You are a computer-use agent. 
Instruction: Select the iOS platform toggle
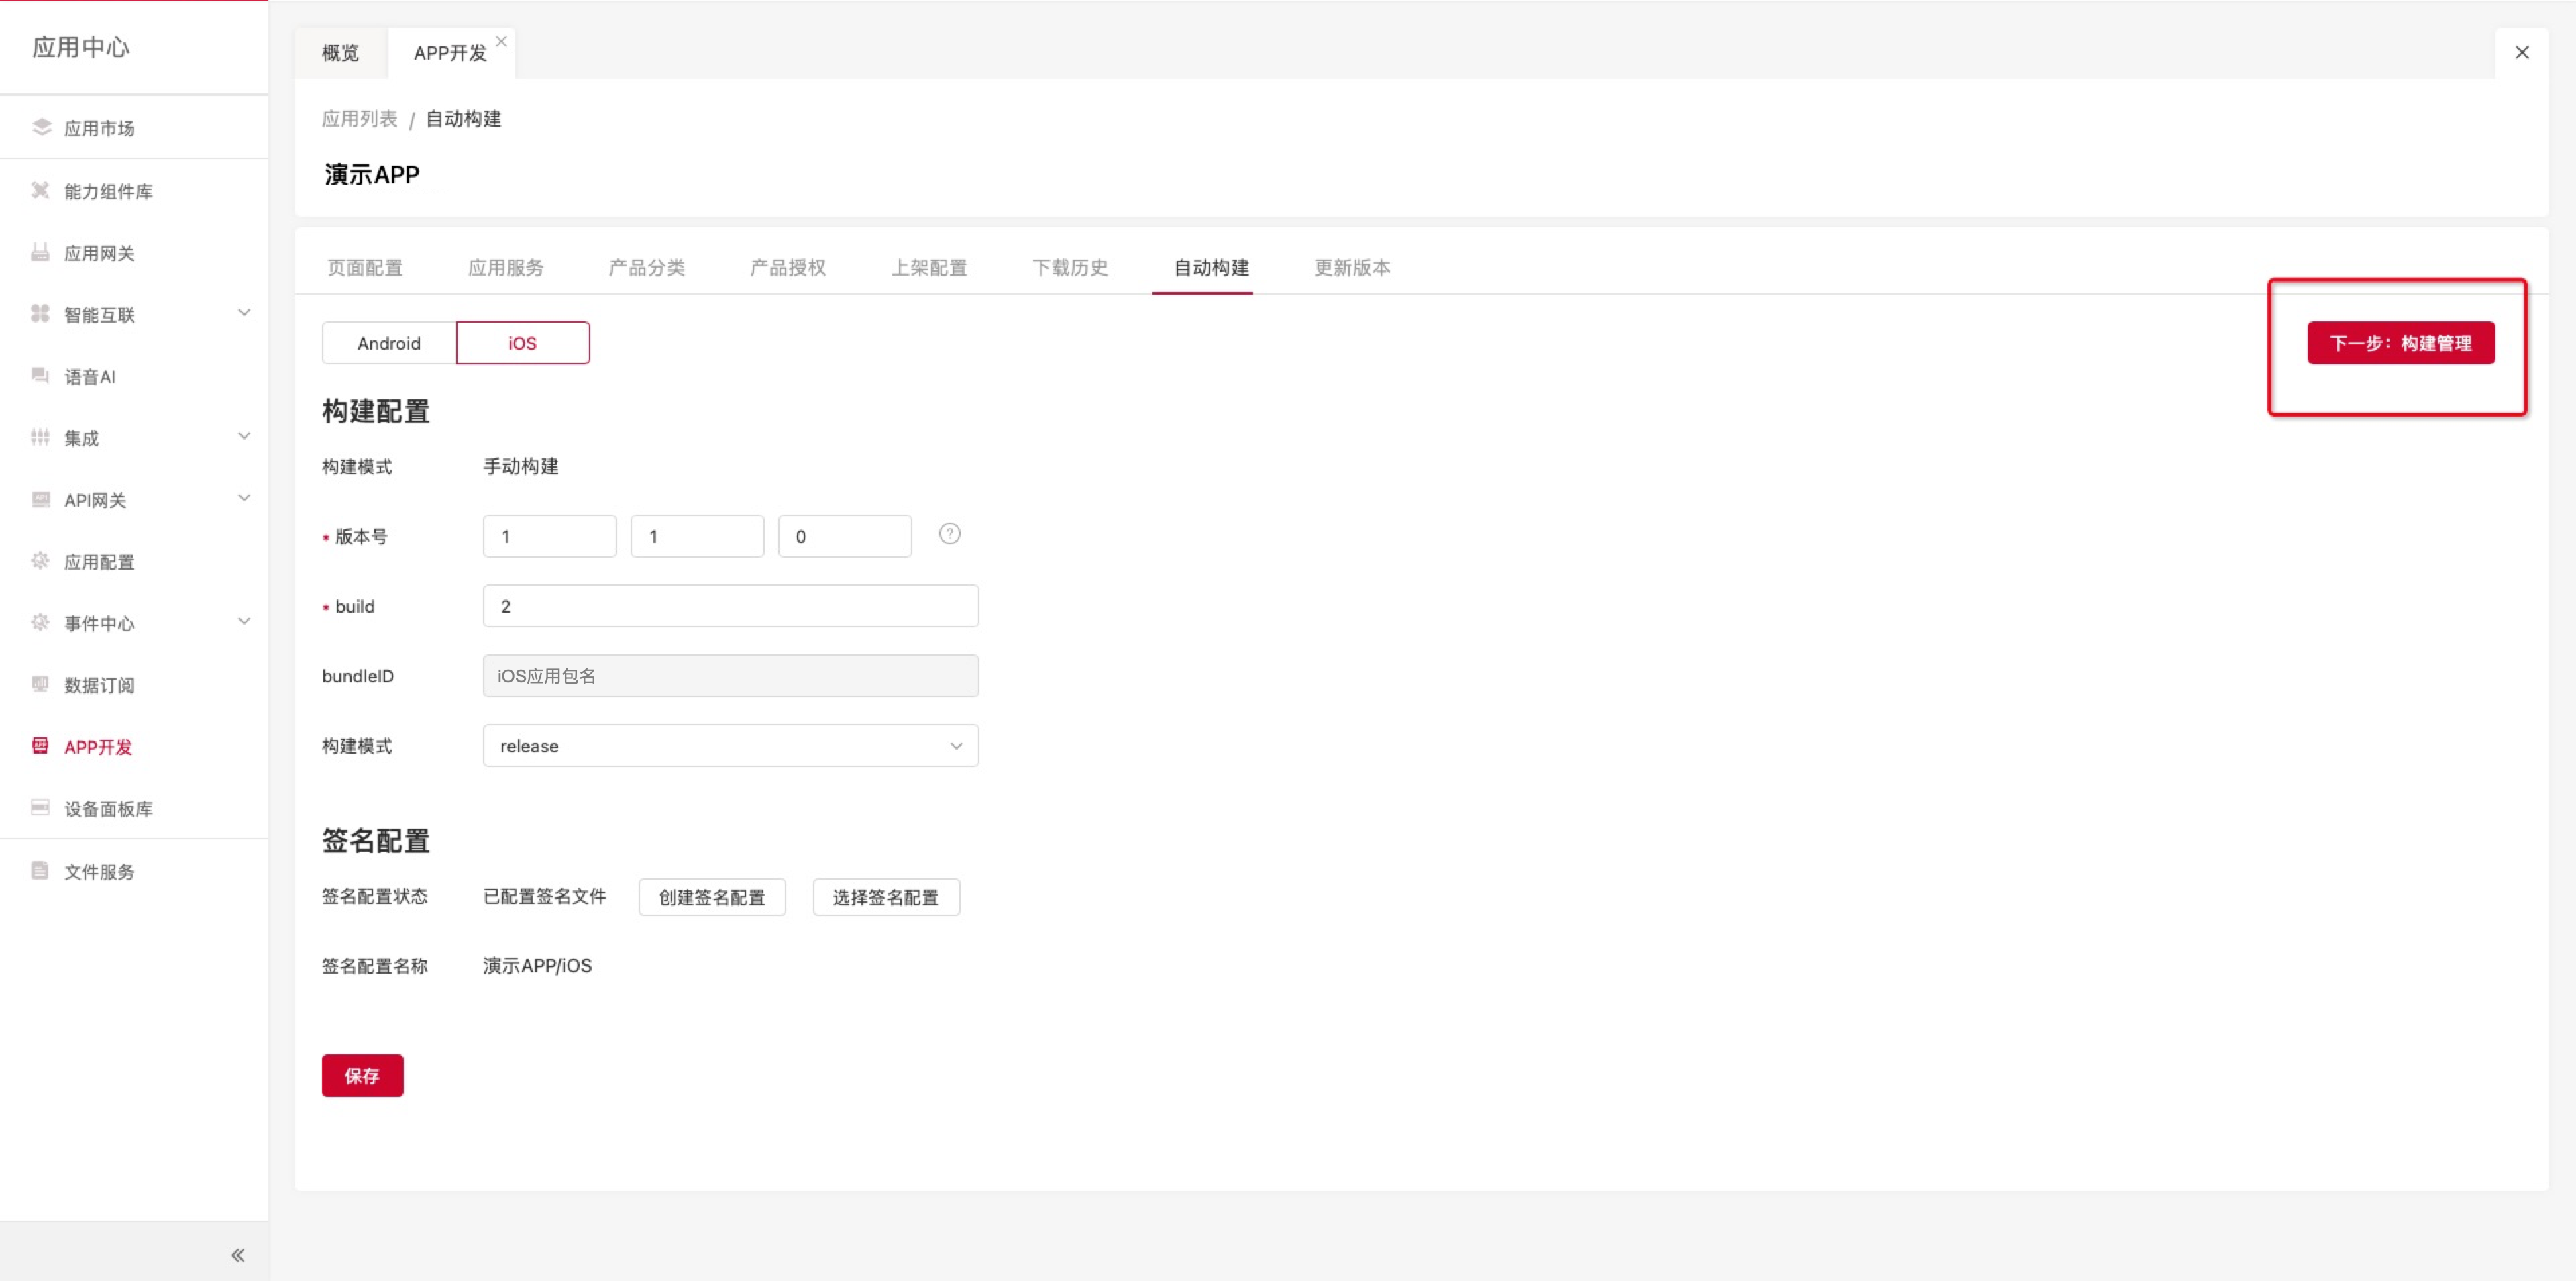pos(522,343)
